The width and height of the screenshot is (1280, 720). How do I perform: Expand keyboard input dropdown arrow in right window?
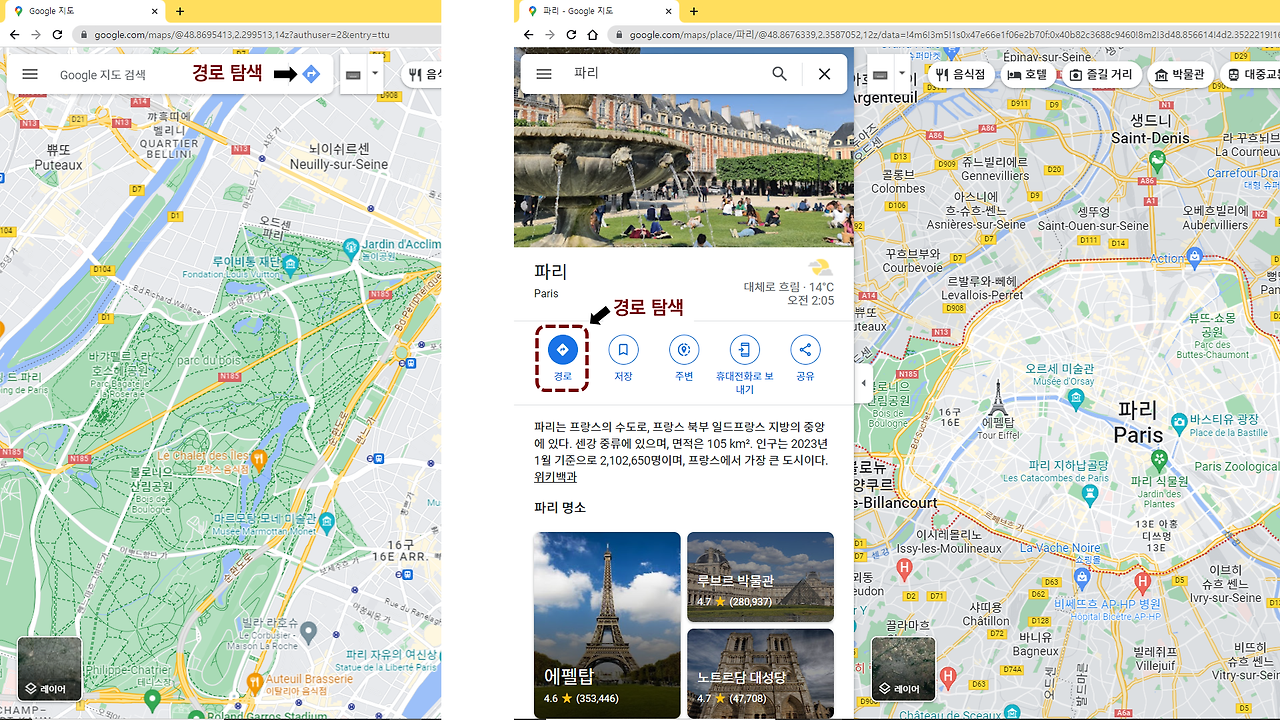coord(902,74)
